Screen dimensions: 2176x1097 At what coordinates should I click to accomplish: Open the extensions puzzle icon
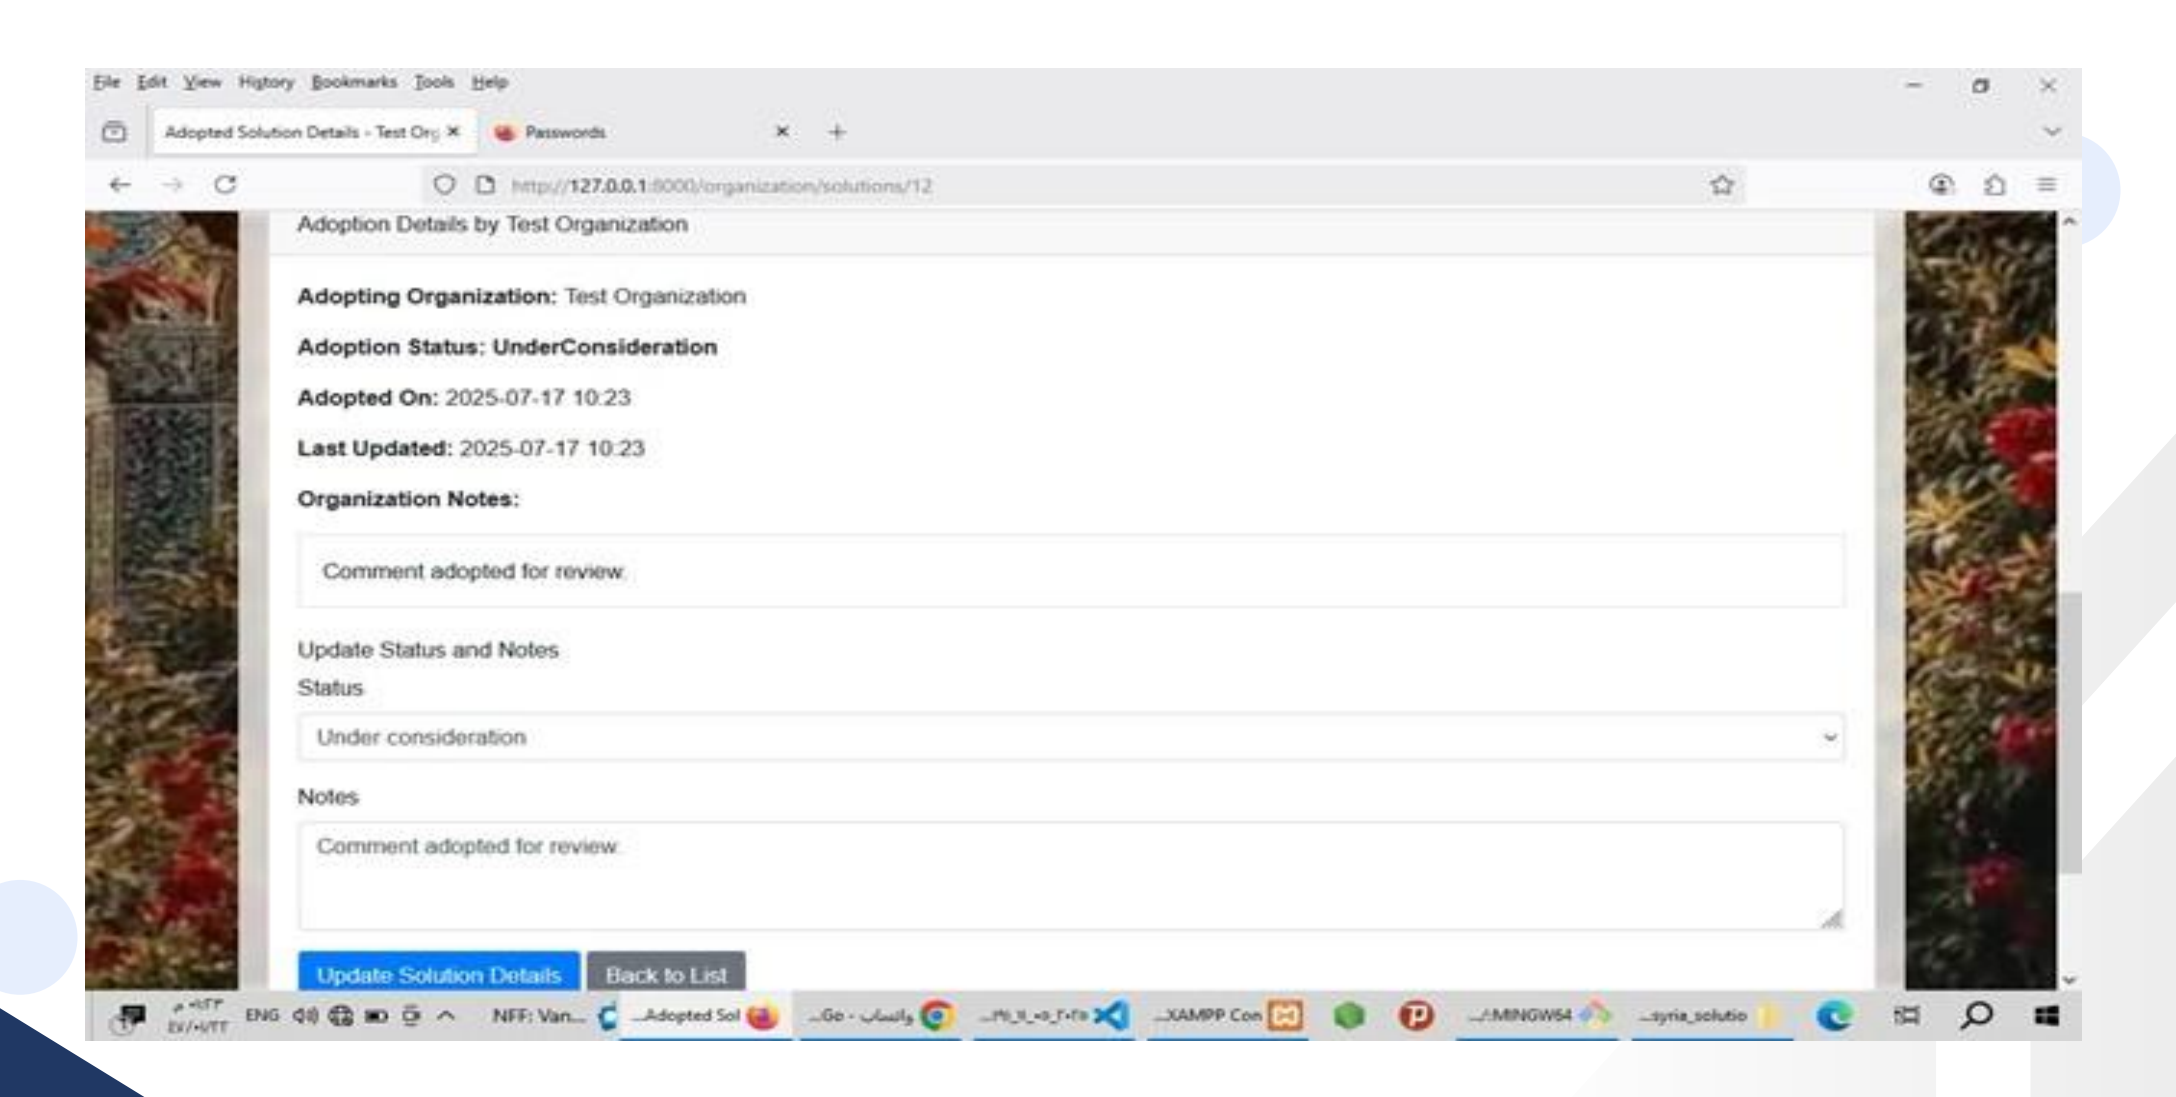1994,184
